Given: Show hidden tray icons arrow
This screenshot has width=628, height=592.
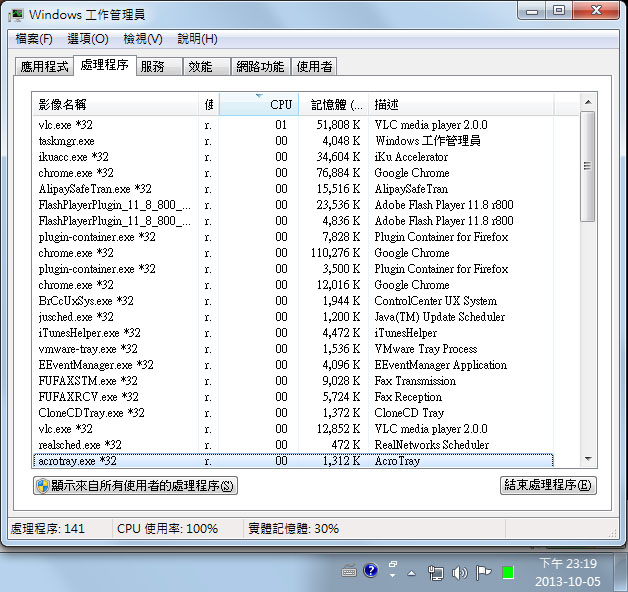Looking at the screenshot, I should [x=411, y=573].
